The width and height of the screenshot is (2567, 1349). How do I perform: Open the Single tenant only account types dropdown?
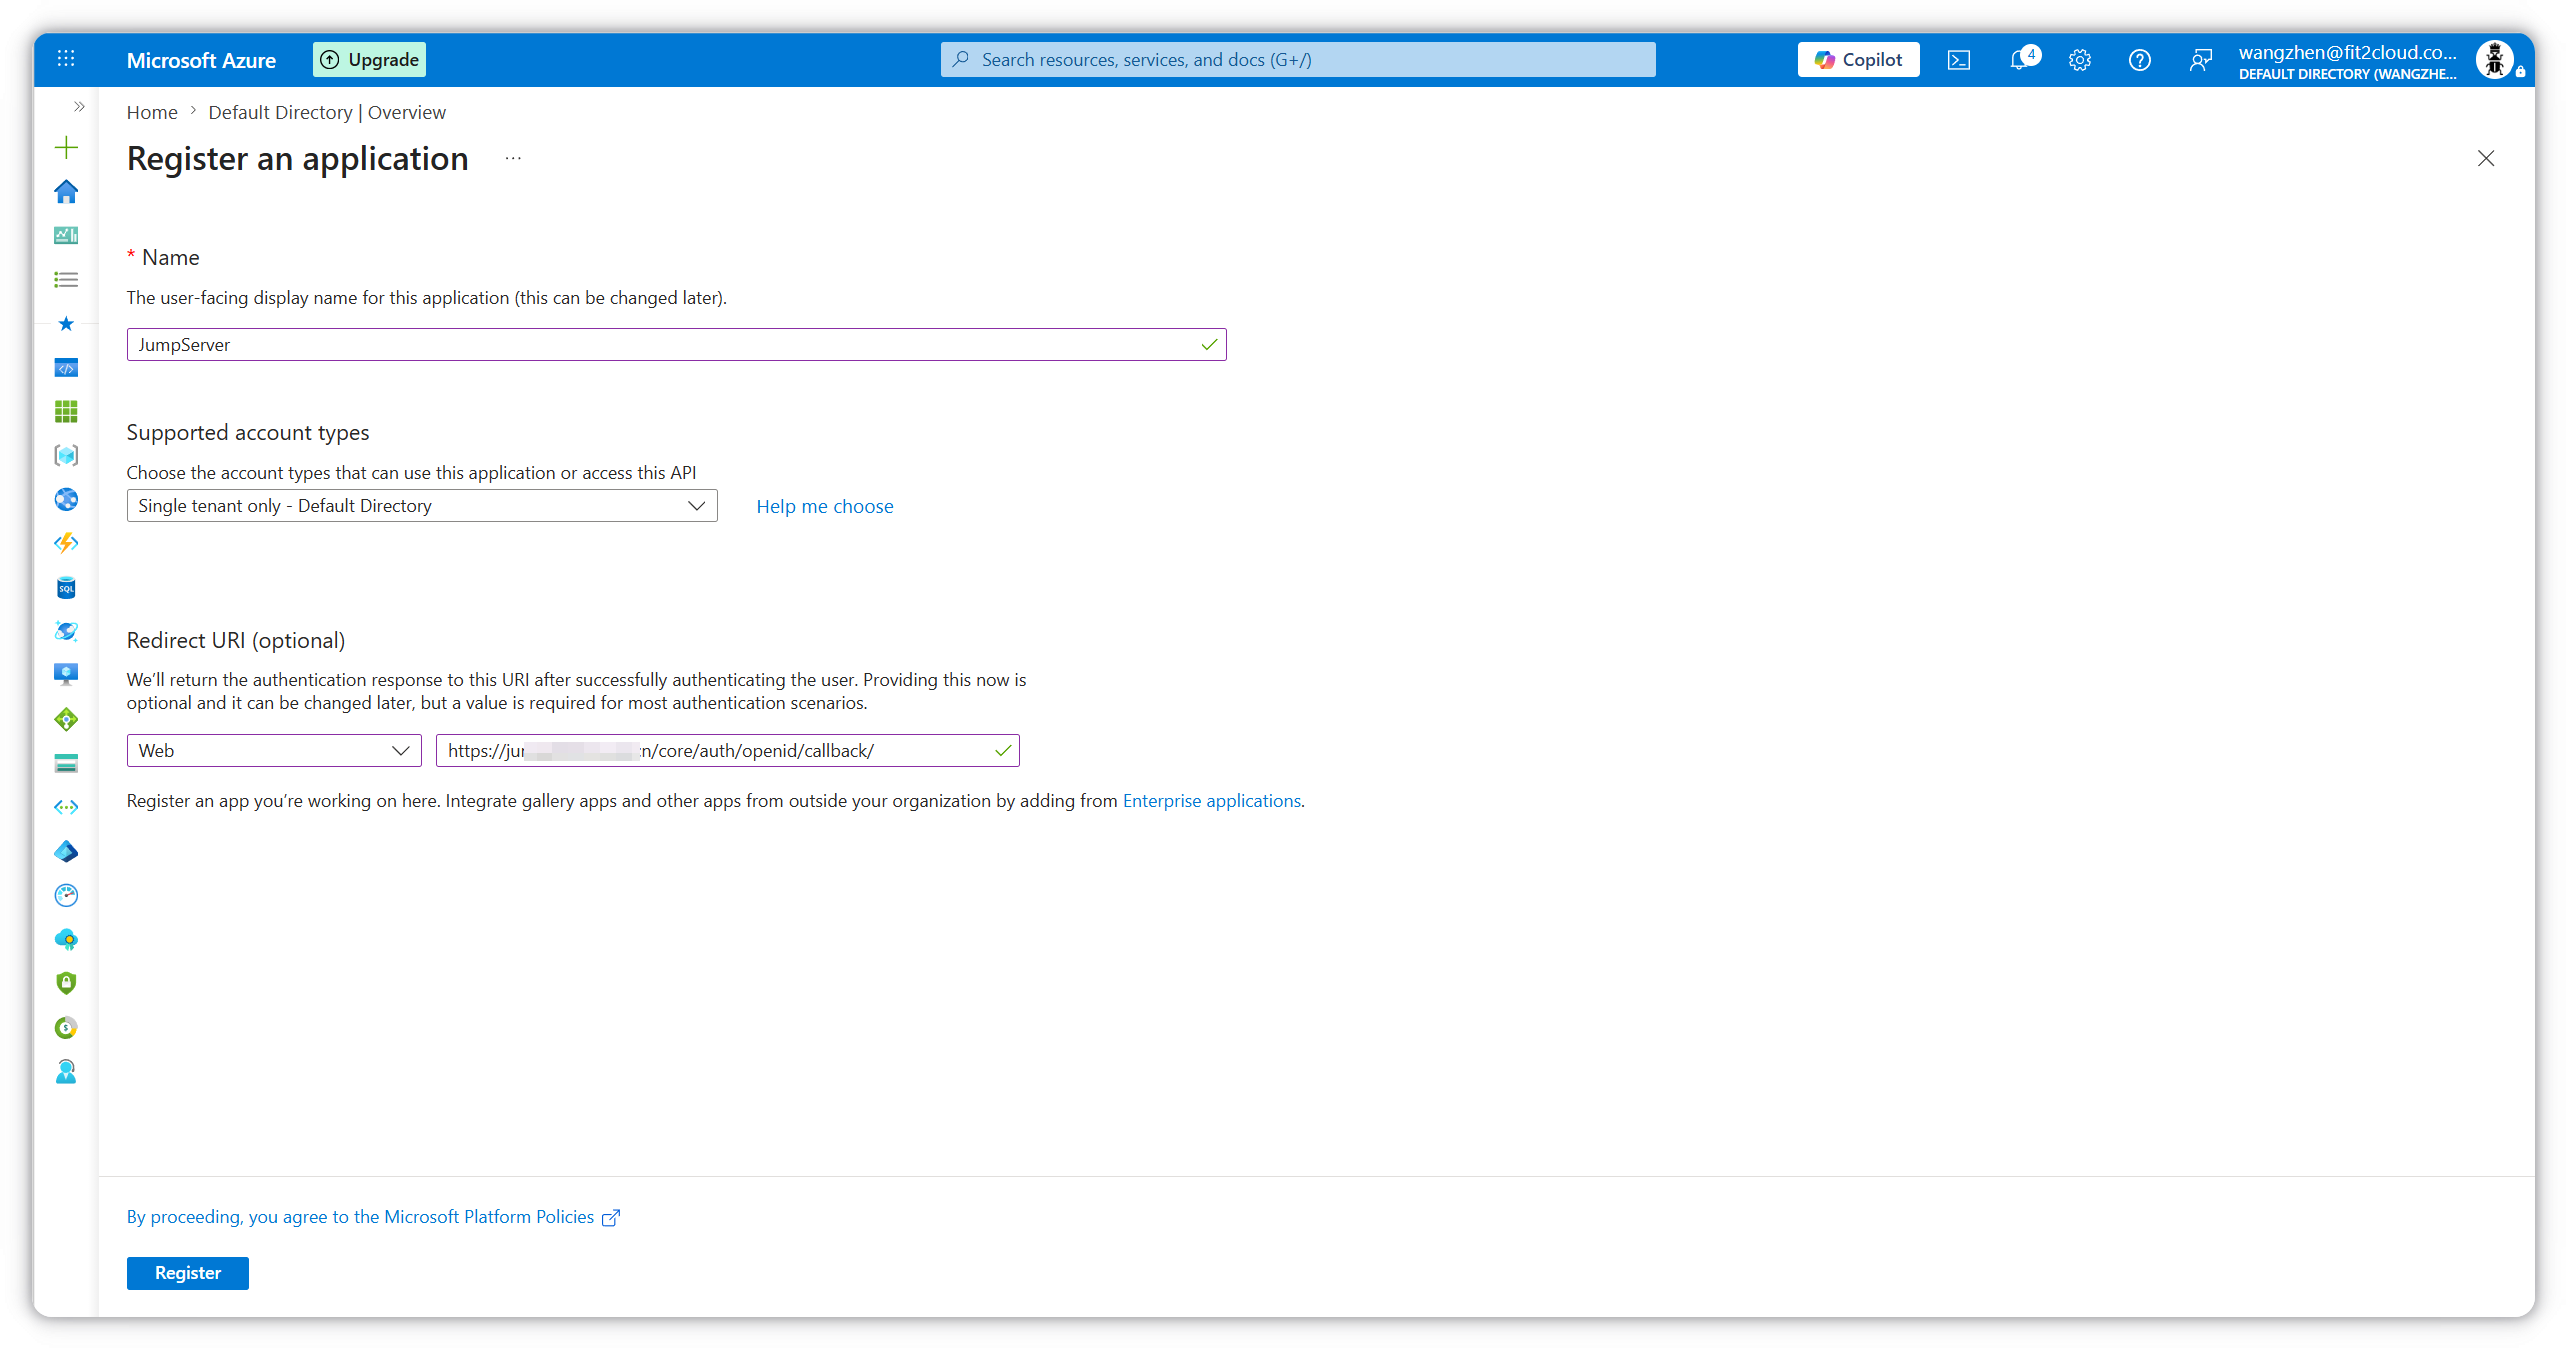coord(422,506)
